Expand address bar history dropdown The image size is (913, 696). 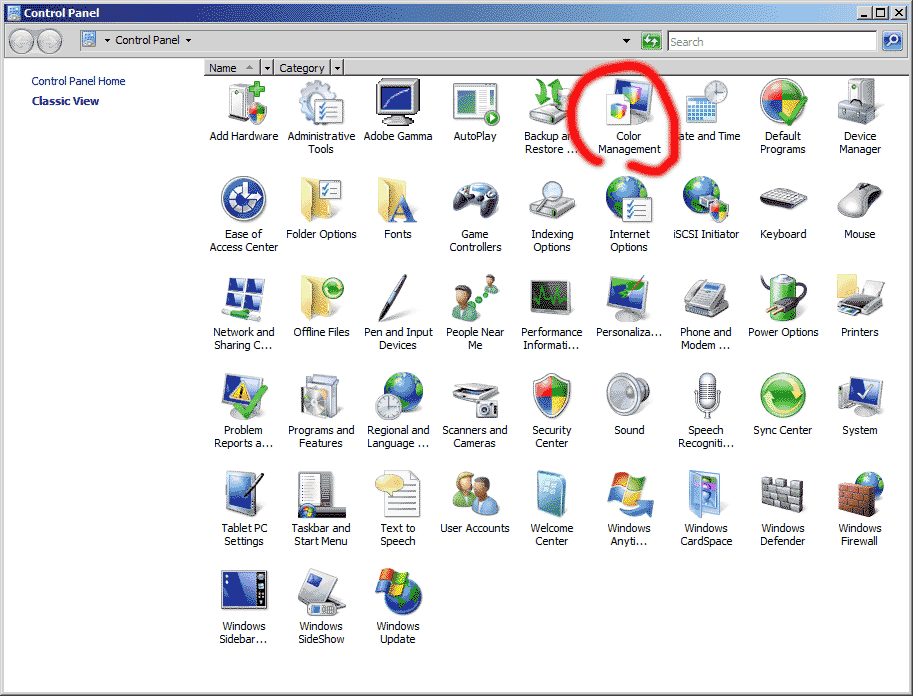point(626,41)
